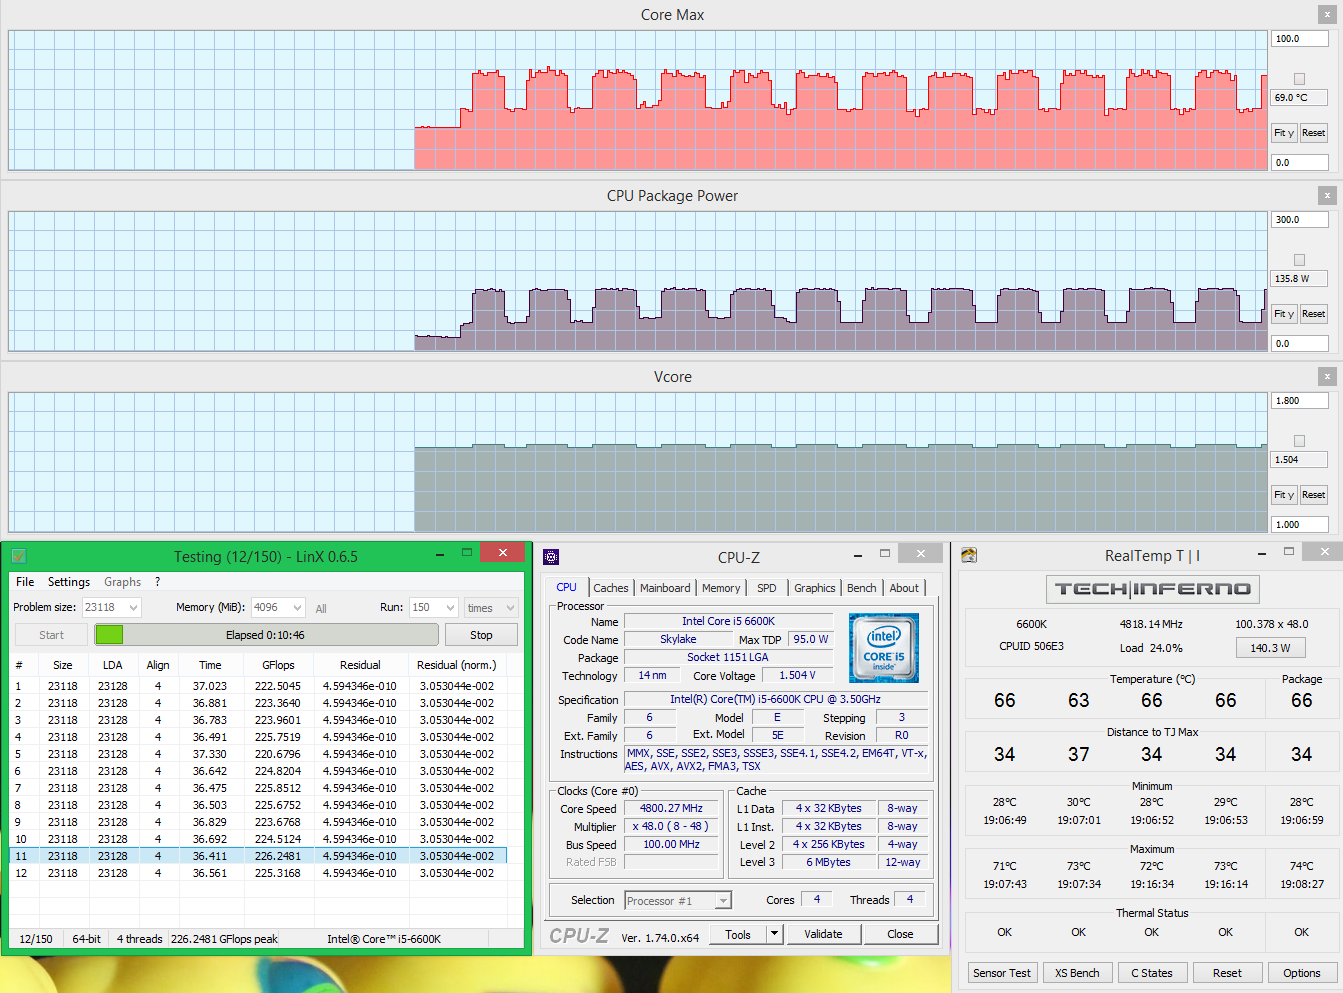The height and width of the screenshot is (993, 1343).
Task: Click the Residual (norm.) column header in LinX
Action: pos(456,665)
